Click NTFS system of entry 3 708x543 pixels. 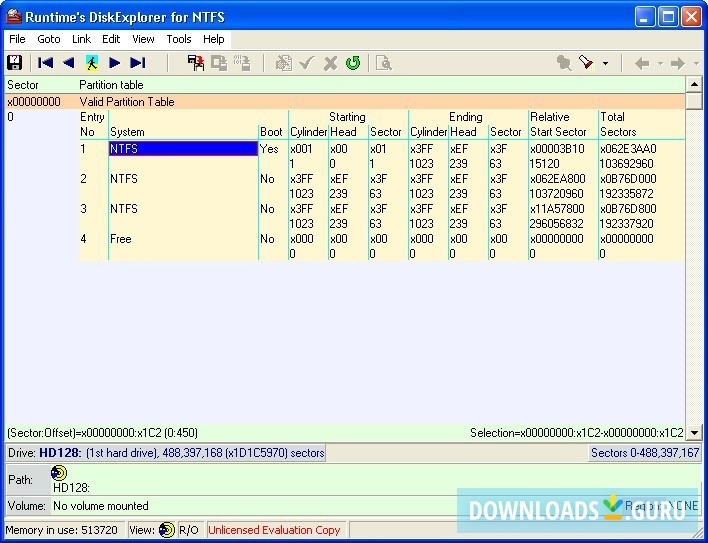click(124, 209)
